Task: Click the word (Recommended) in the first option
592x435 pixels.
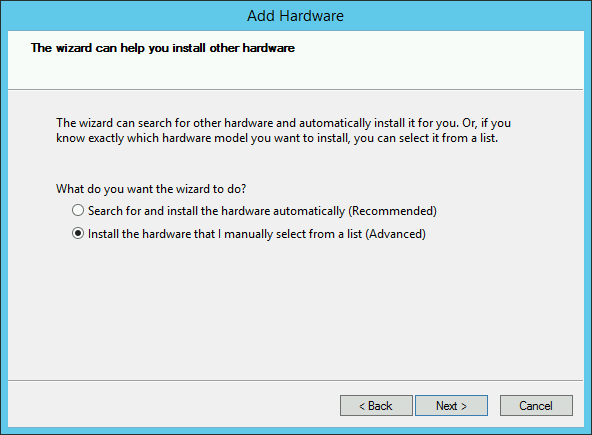Action: [x=392, y=211]
